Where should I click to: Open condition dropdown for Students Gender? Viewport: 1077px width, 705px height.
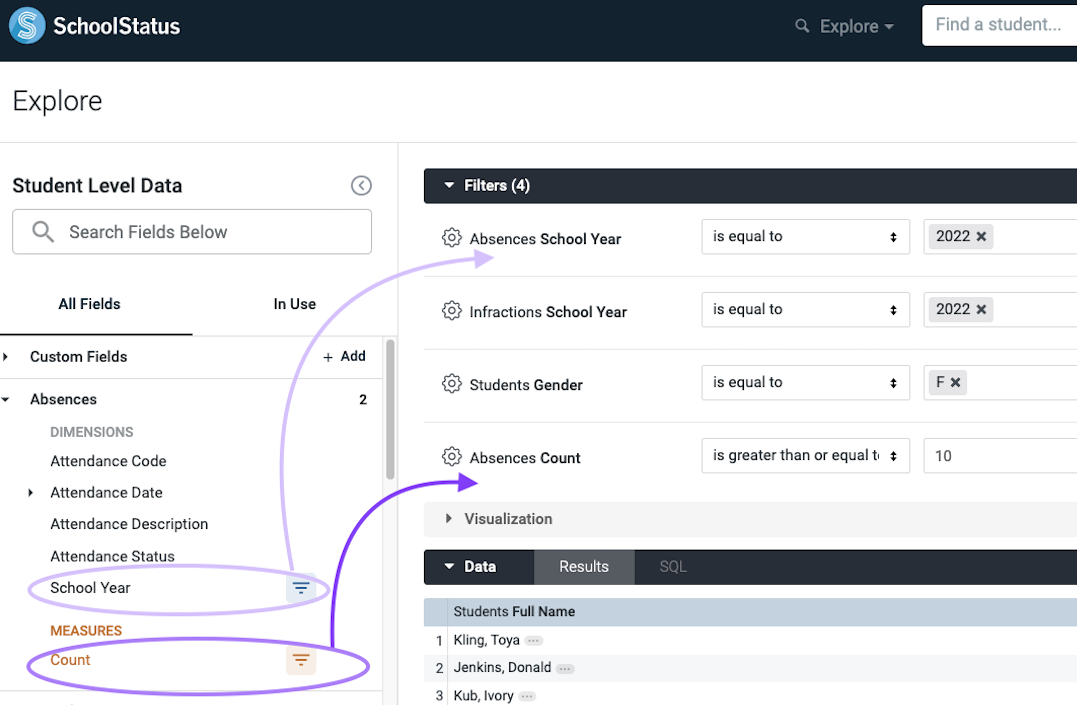[806, 383]
